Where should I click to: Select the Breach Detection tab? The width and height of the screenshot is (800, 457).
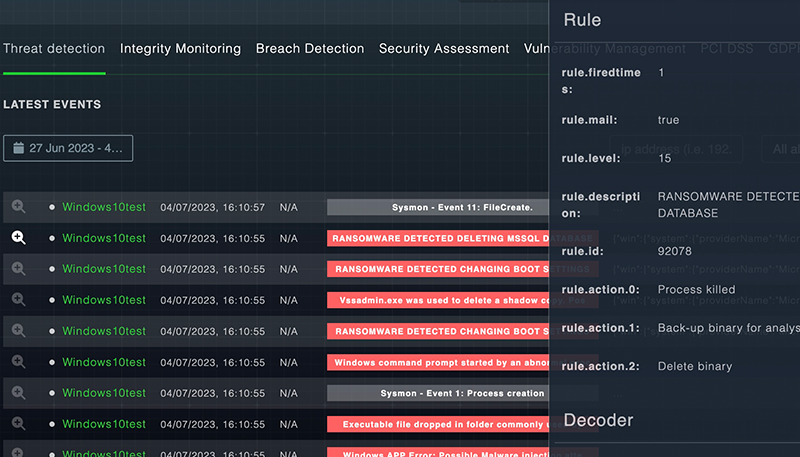coord(310,48)
